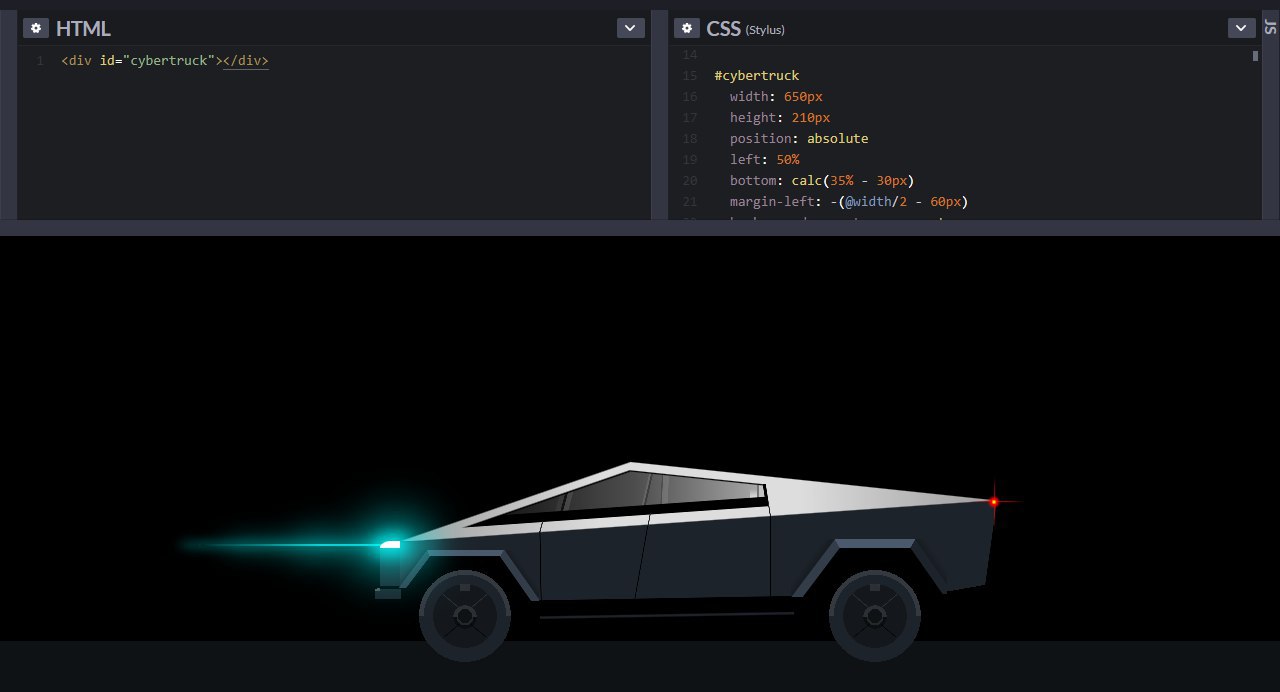Click line number 15 in CSS gutter
Viewport: 1280px width, 692px height.
click(689, 75)
